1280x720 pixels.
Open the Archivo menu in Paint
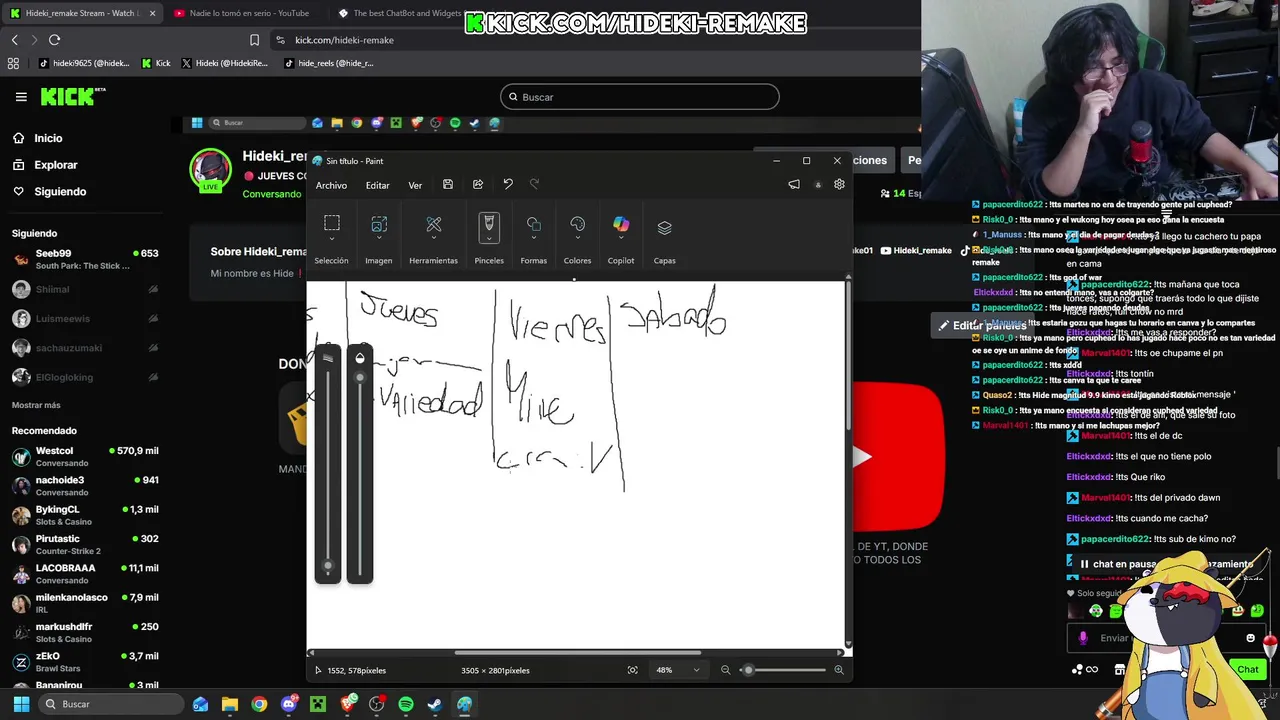[331, 185]
